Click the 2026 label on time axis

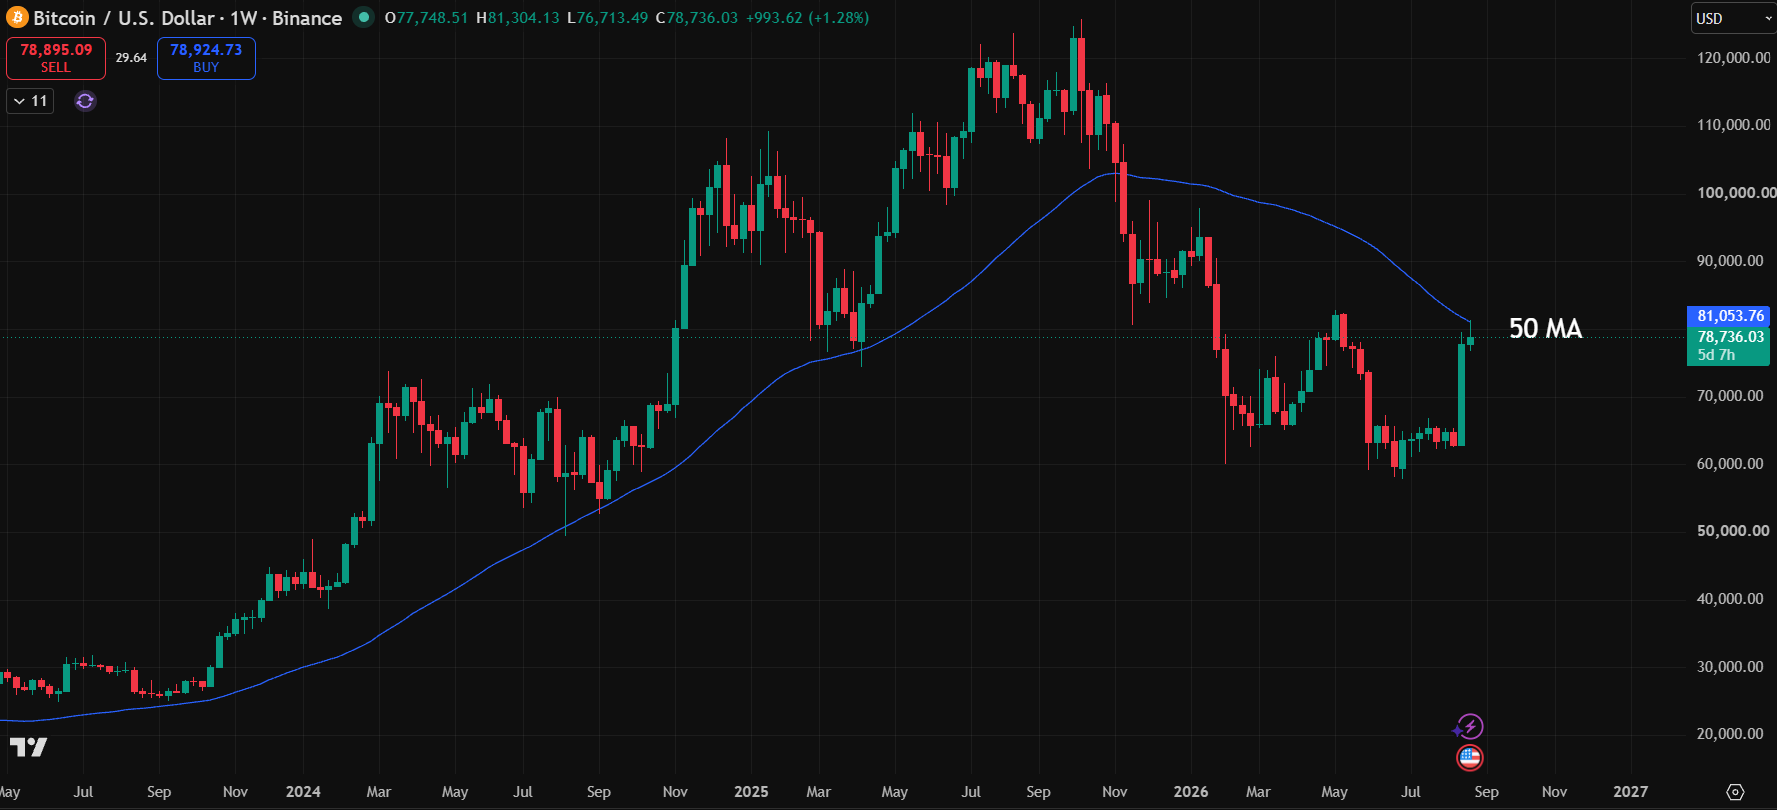[x=1191, y=792]
